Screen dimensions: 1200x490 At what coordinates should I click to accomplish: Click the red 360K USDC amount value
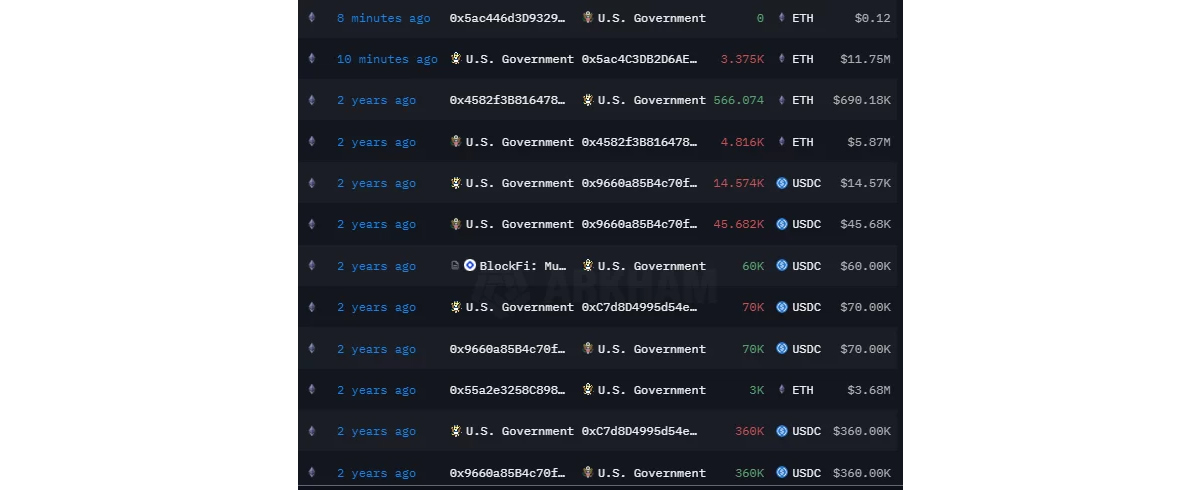750,431
